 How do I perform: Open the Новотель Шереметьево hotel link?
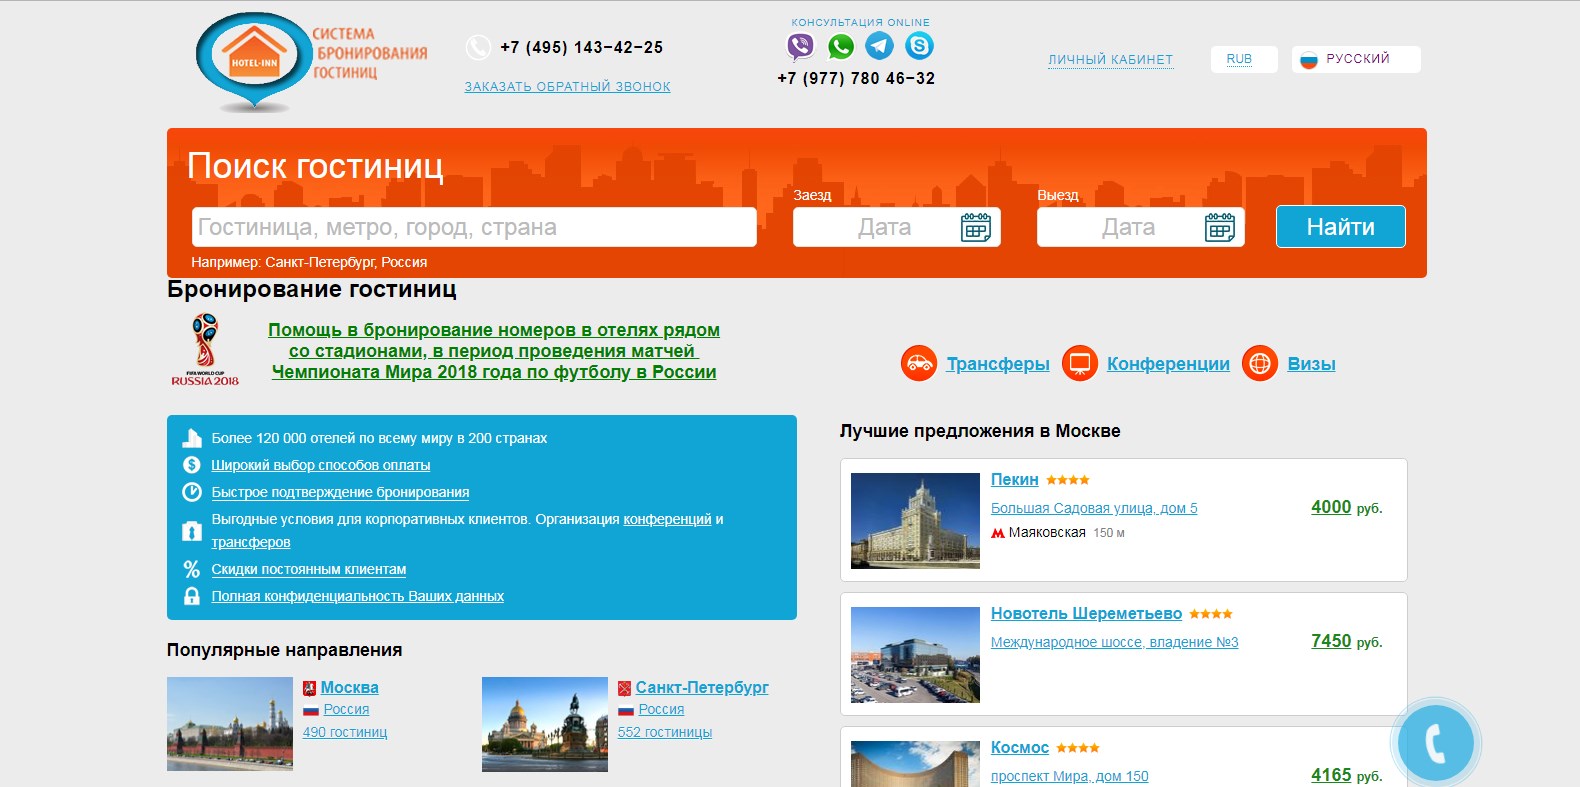coord(1086,614)
